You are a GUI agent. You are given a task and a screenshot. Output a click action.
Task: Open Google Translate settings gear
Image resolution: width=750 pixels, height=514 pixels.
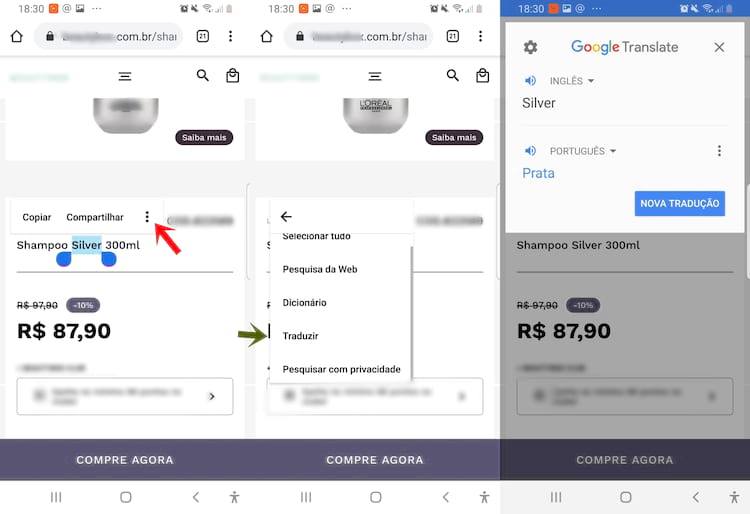530,47
